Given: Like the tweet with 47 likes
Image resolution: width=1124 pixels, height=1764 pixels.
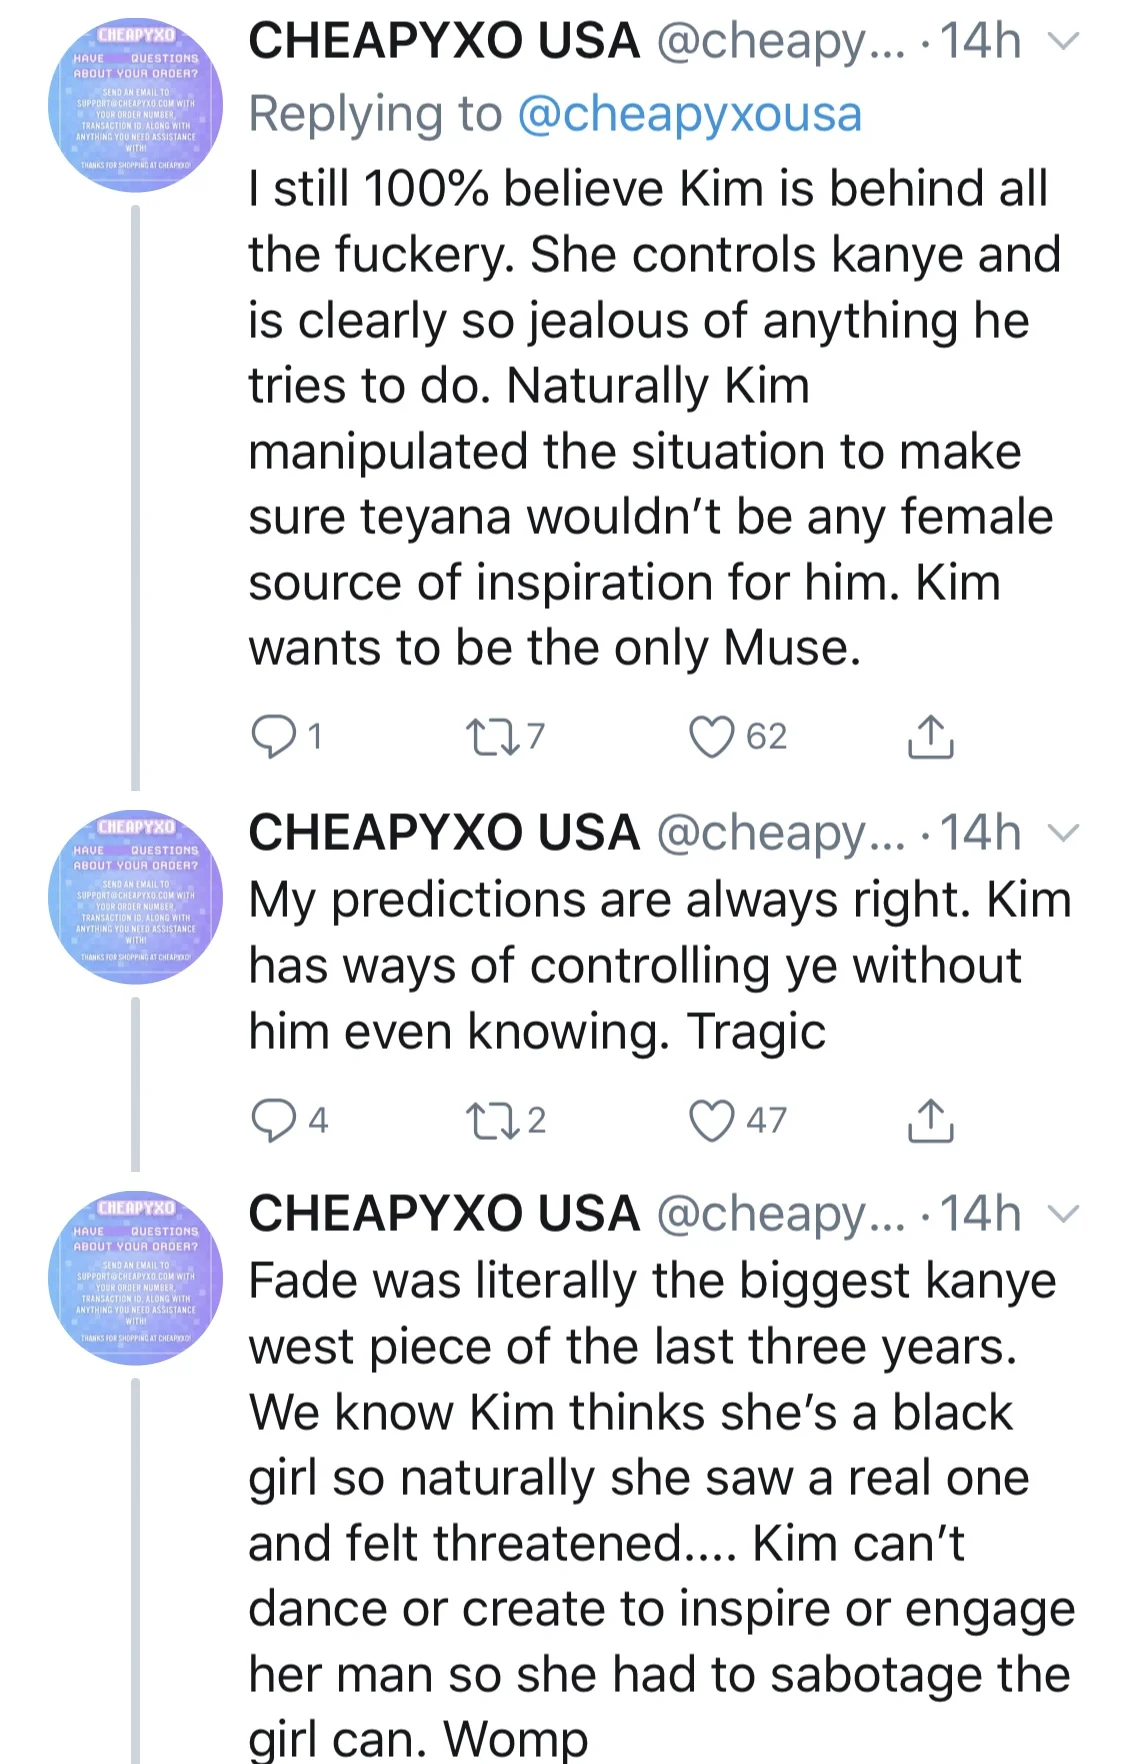Looking at the screenshot, I should click(712, 1120).
